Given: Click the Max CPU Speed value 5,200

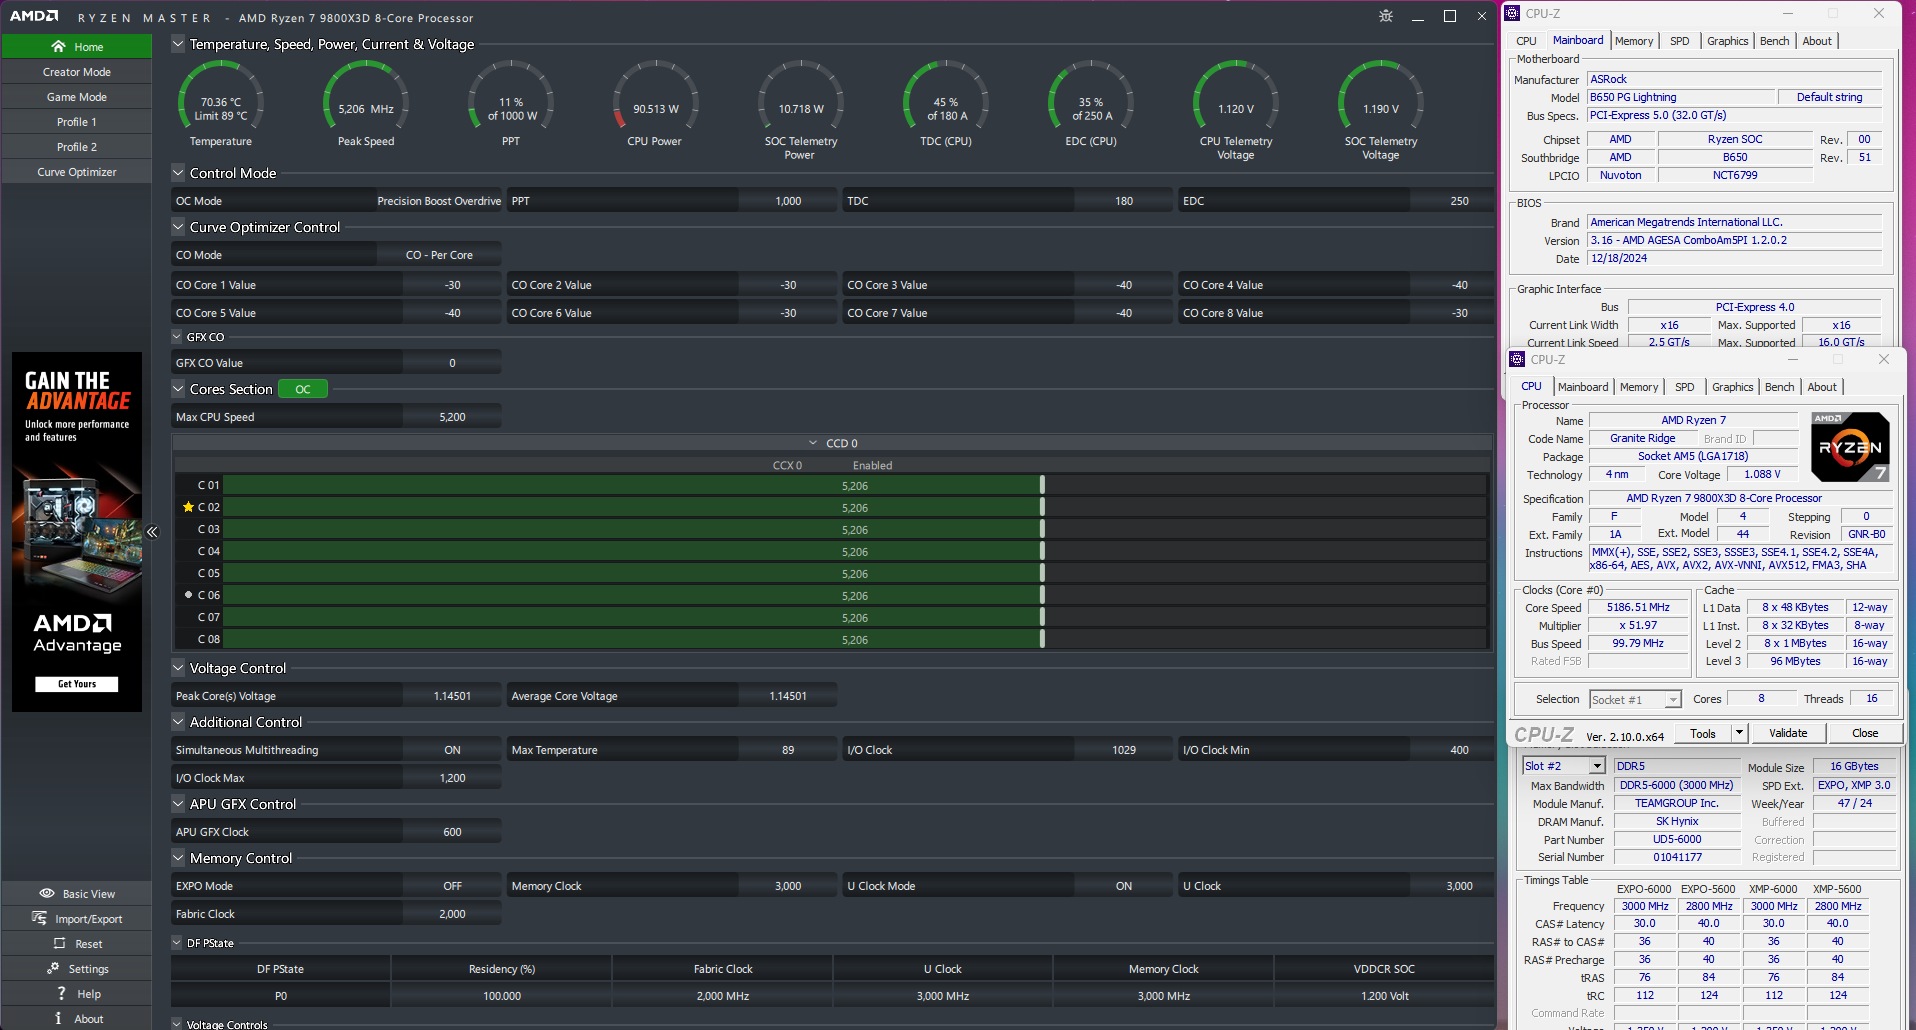Looking at the screenshot, I should [452, 417].
